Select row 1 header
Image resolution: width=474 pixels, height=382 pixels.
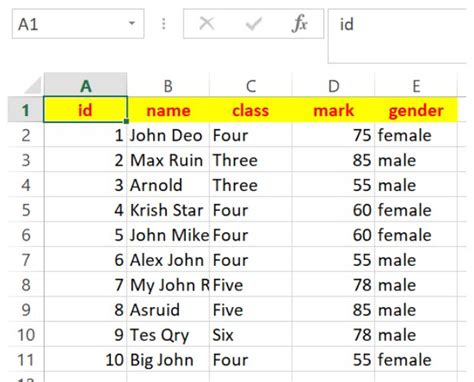[26, 110]
